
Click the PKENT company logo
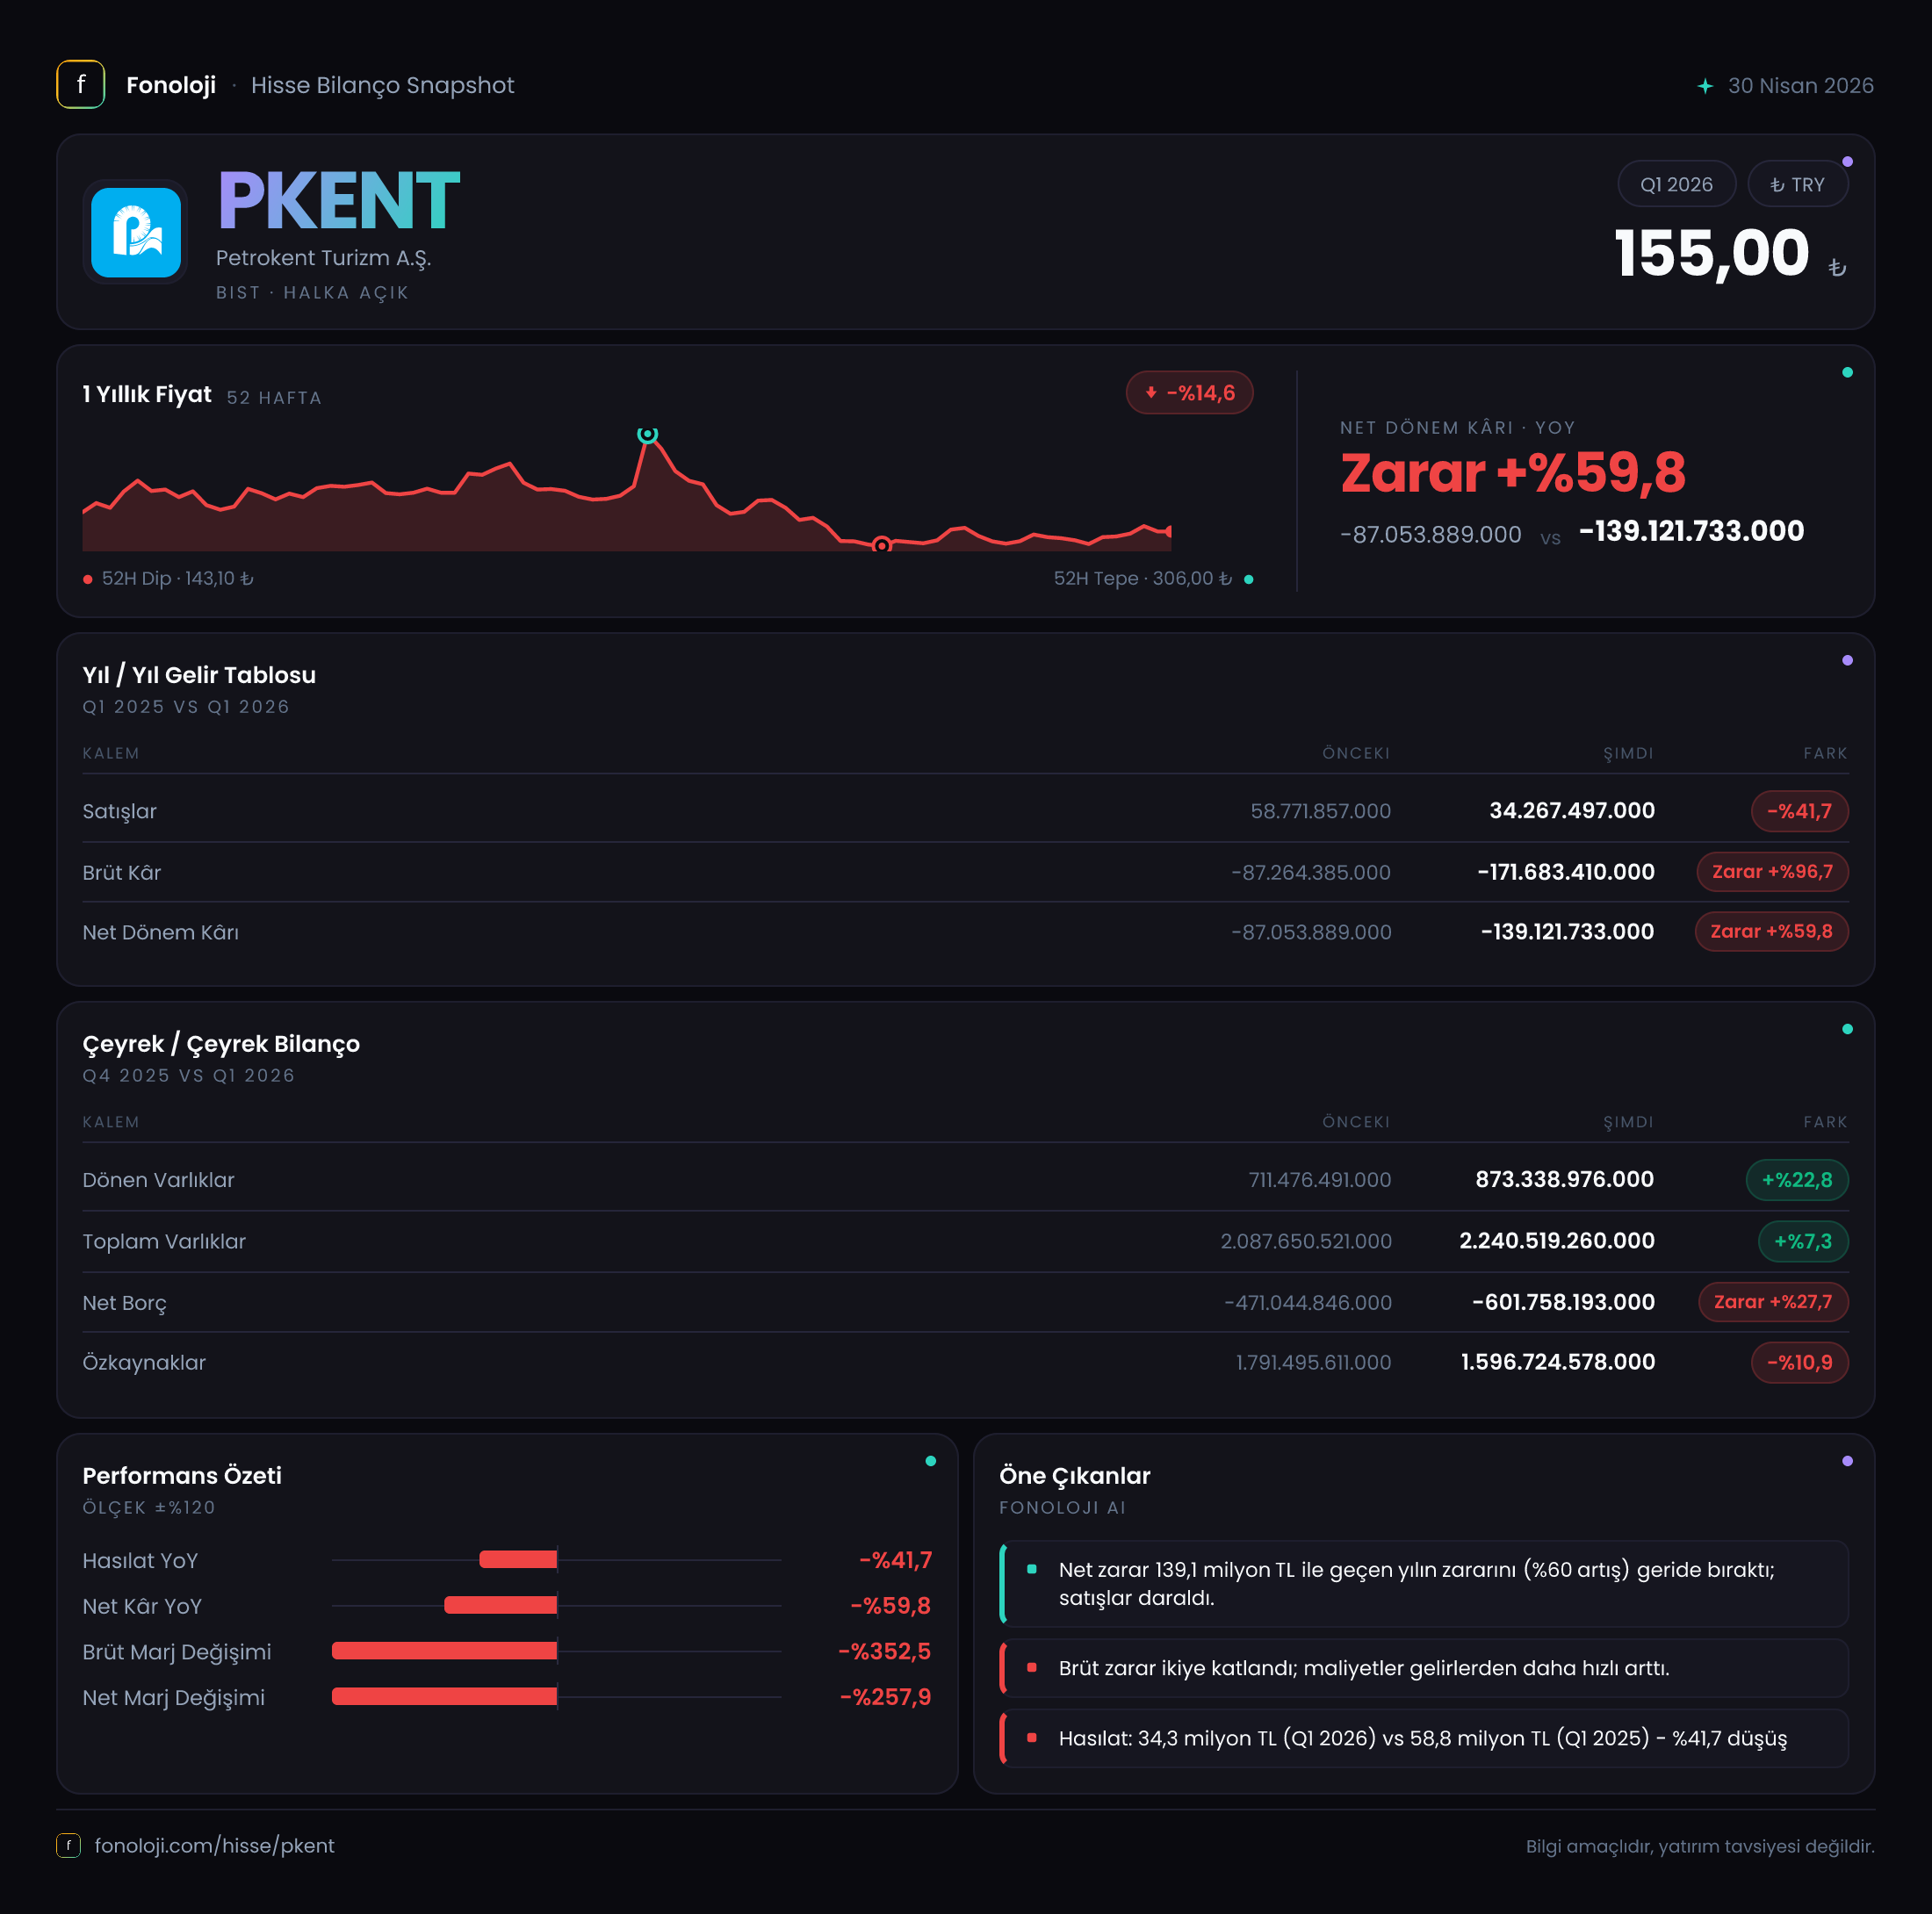[136, 232]
